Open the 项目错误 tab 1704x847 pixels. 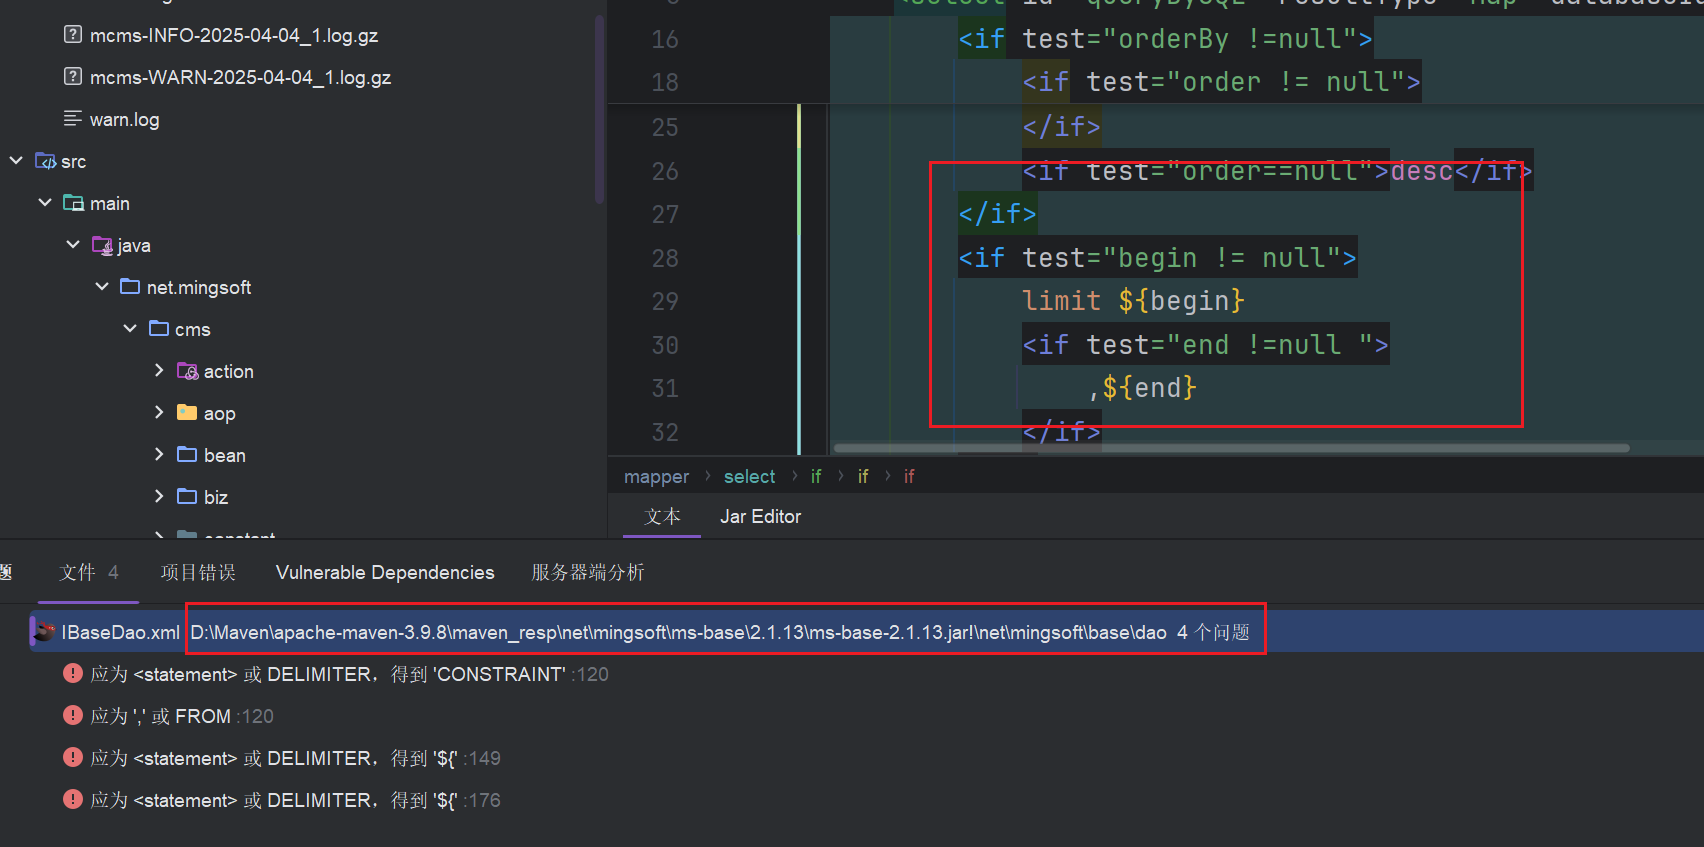coord(198,573)
